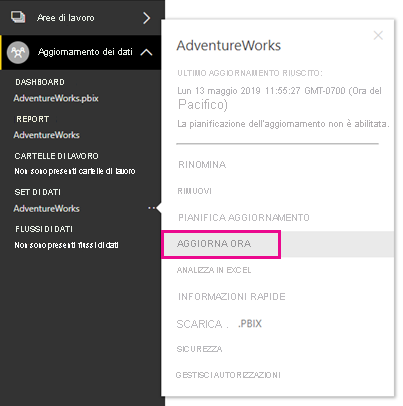Open the Sicurezza menu entry

click(x=199, y=349)
